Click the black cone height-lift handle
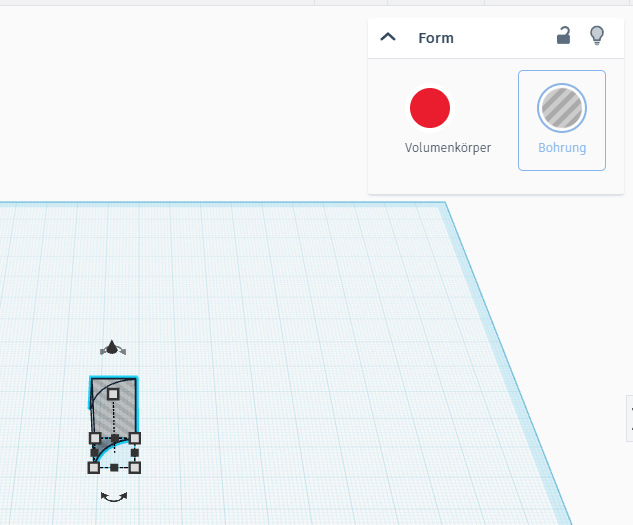 click(113, 348)
